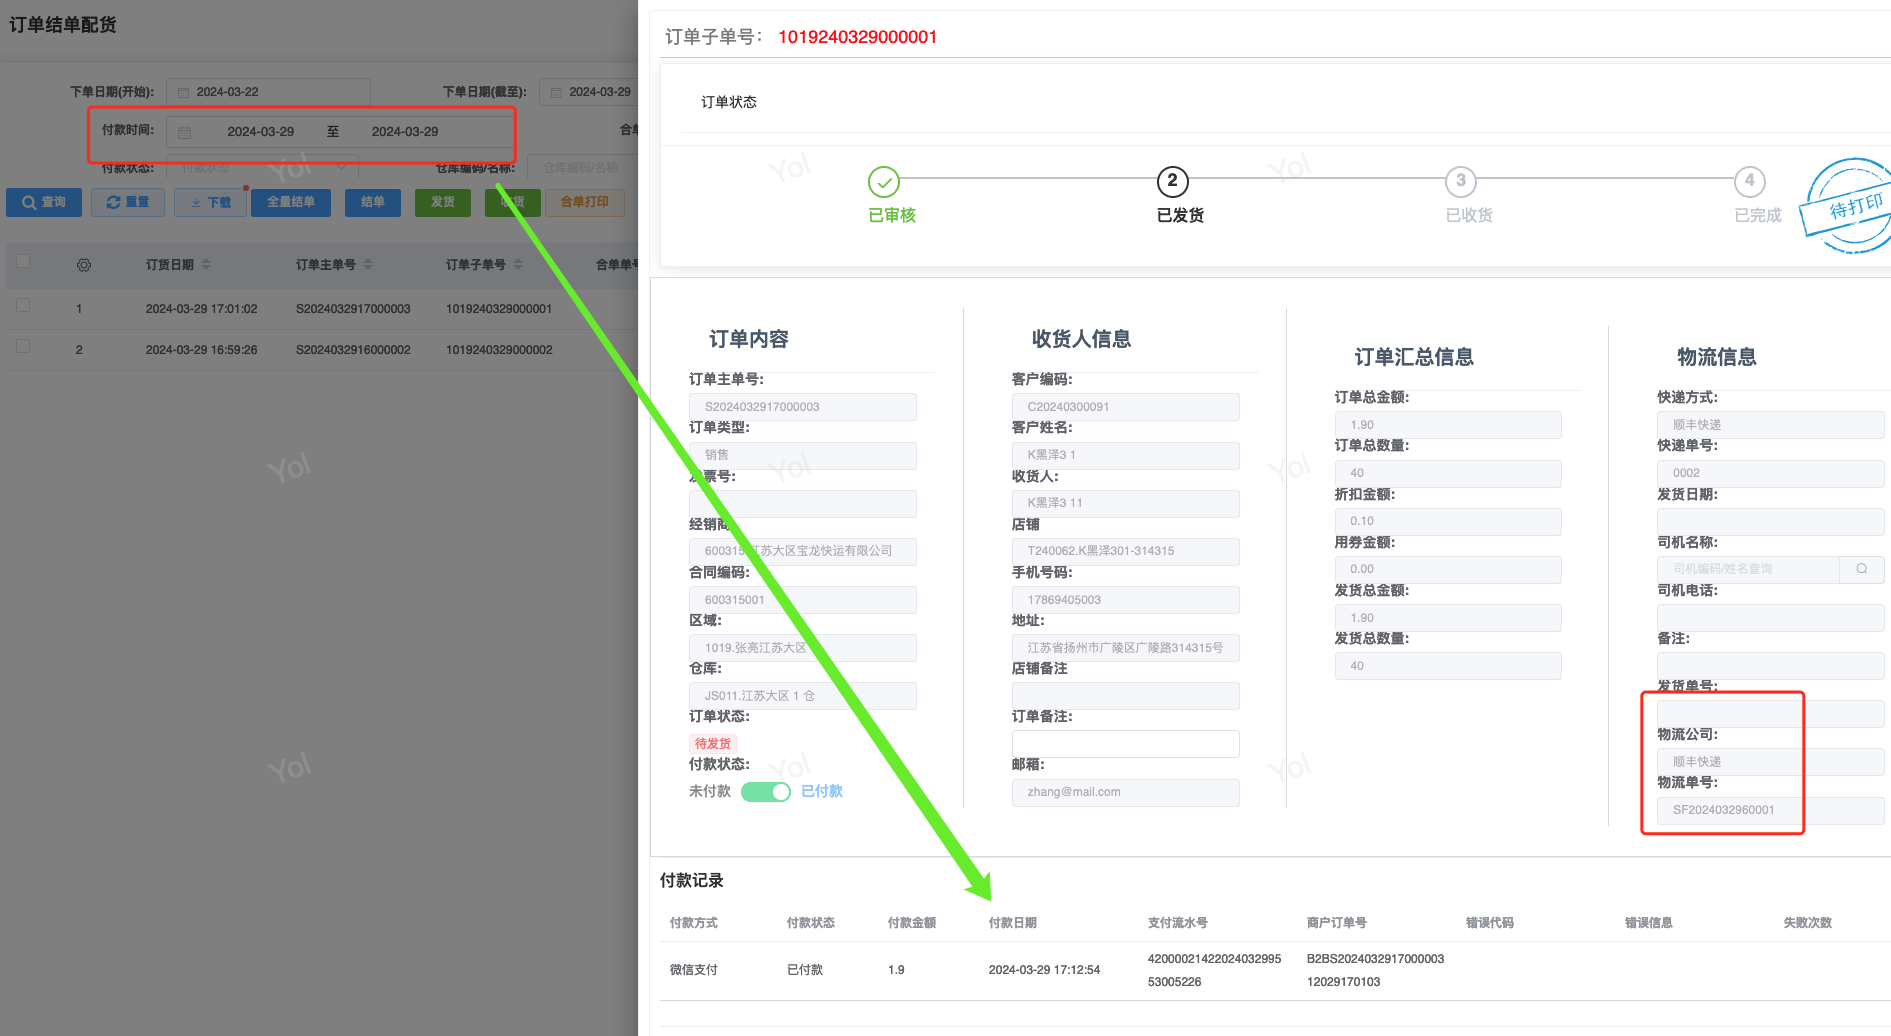Click the 快递方式 field showing 顺丰快递
The height and width of the screenshot is (1036, 1891).
click(x=1770, y=425)
